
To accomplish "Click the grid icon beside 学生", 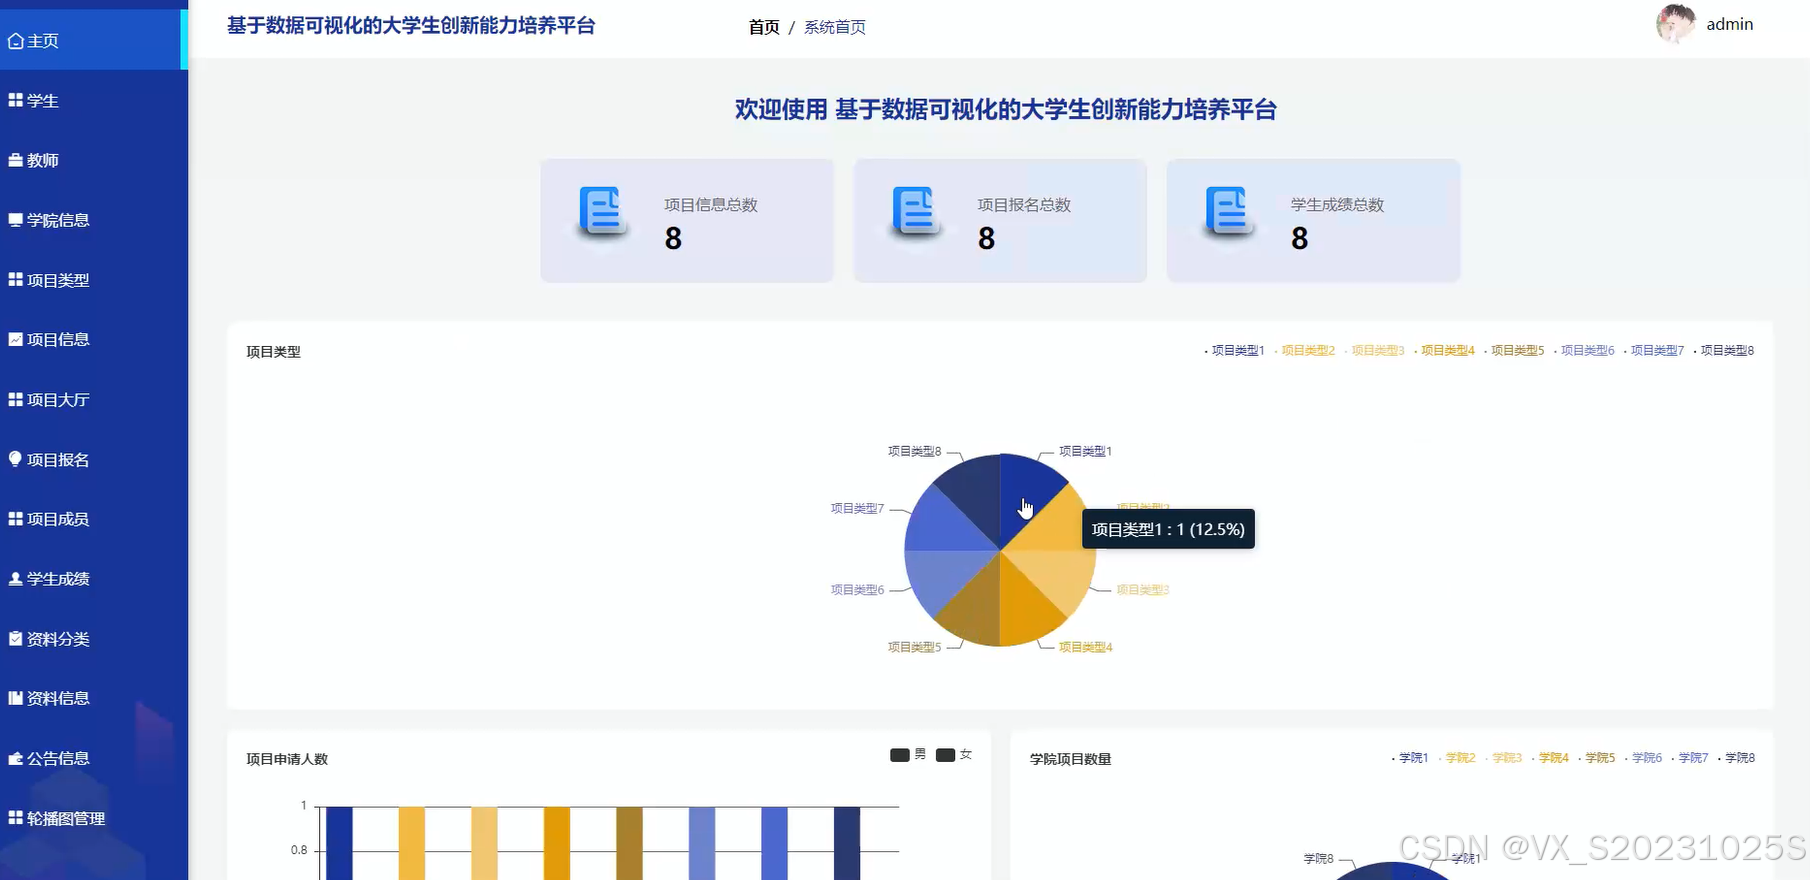I will click(x=16, y=100).
